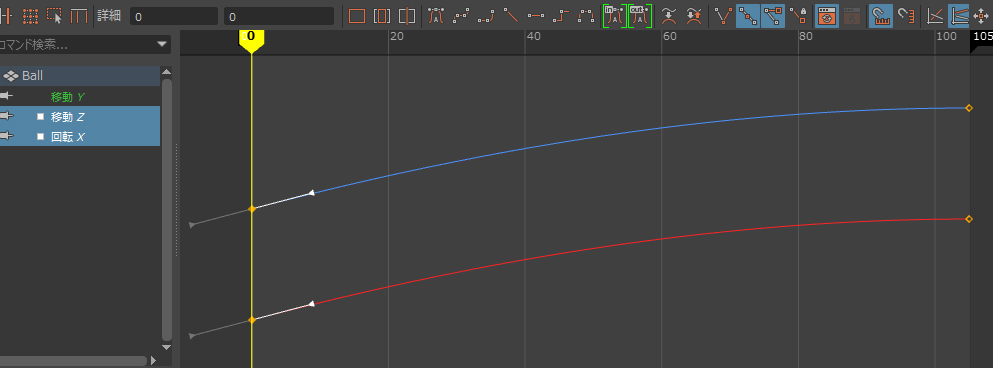The width and height of the screenshot is (993, 368).
Task: Apply Auto to In tangent only
Action: click(614, 16)
